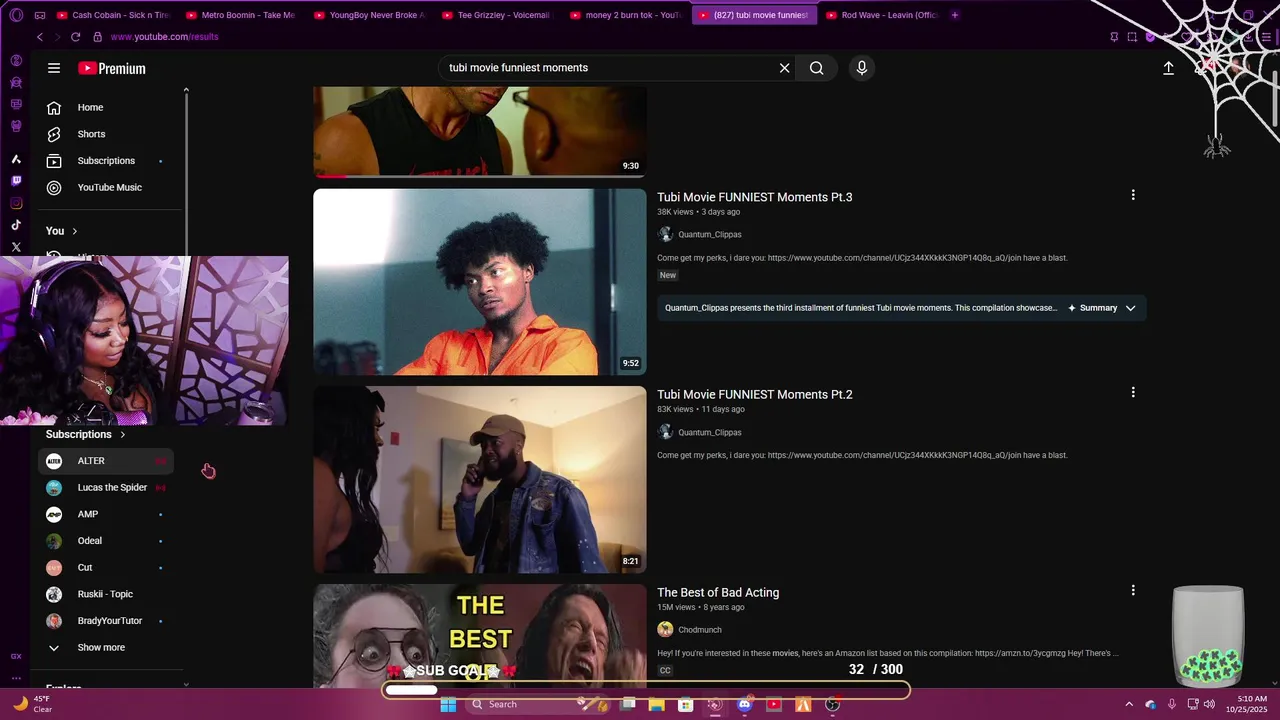Switch to Tee Grizzley Voicemail tab
The image size is (1280, 720).
pos(499,15)
